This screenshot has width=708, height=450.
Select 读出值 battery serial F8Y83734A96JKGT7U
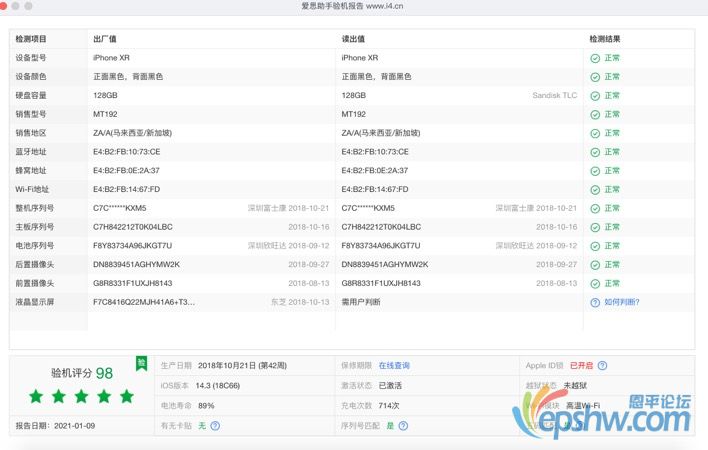381,246
